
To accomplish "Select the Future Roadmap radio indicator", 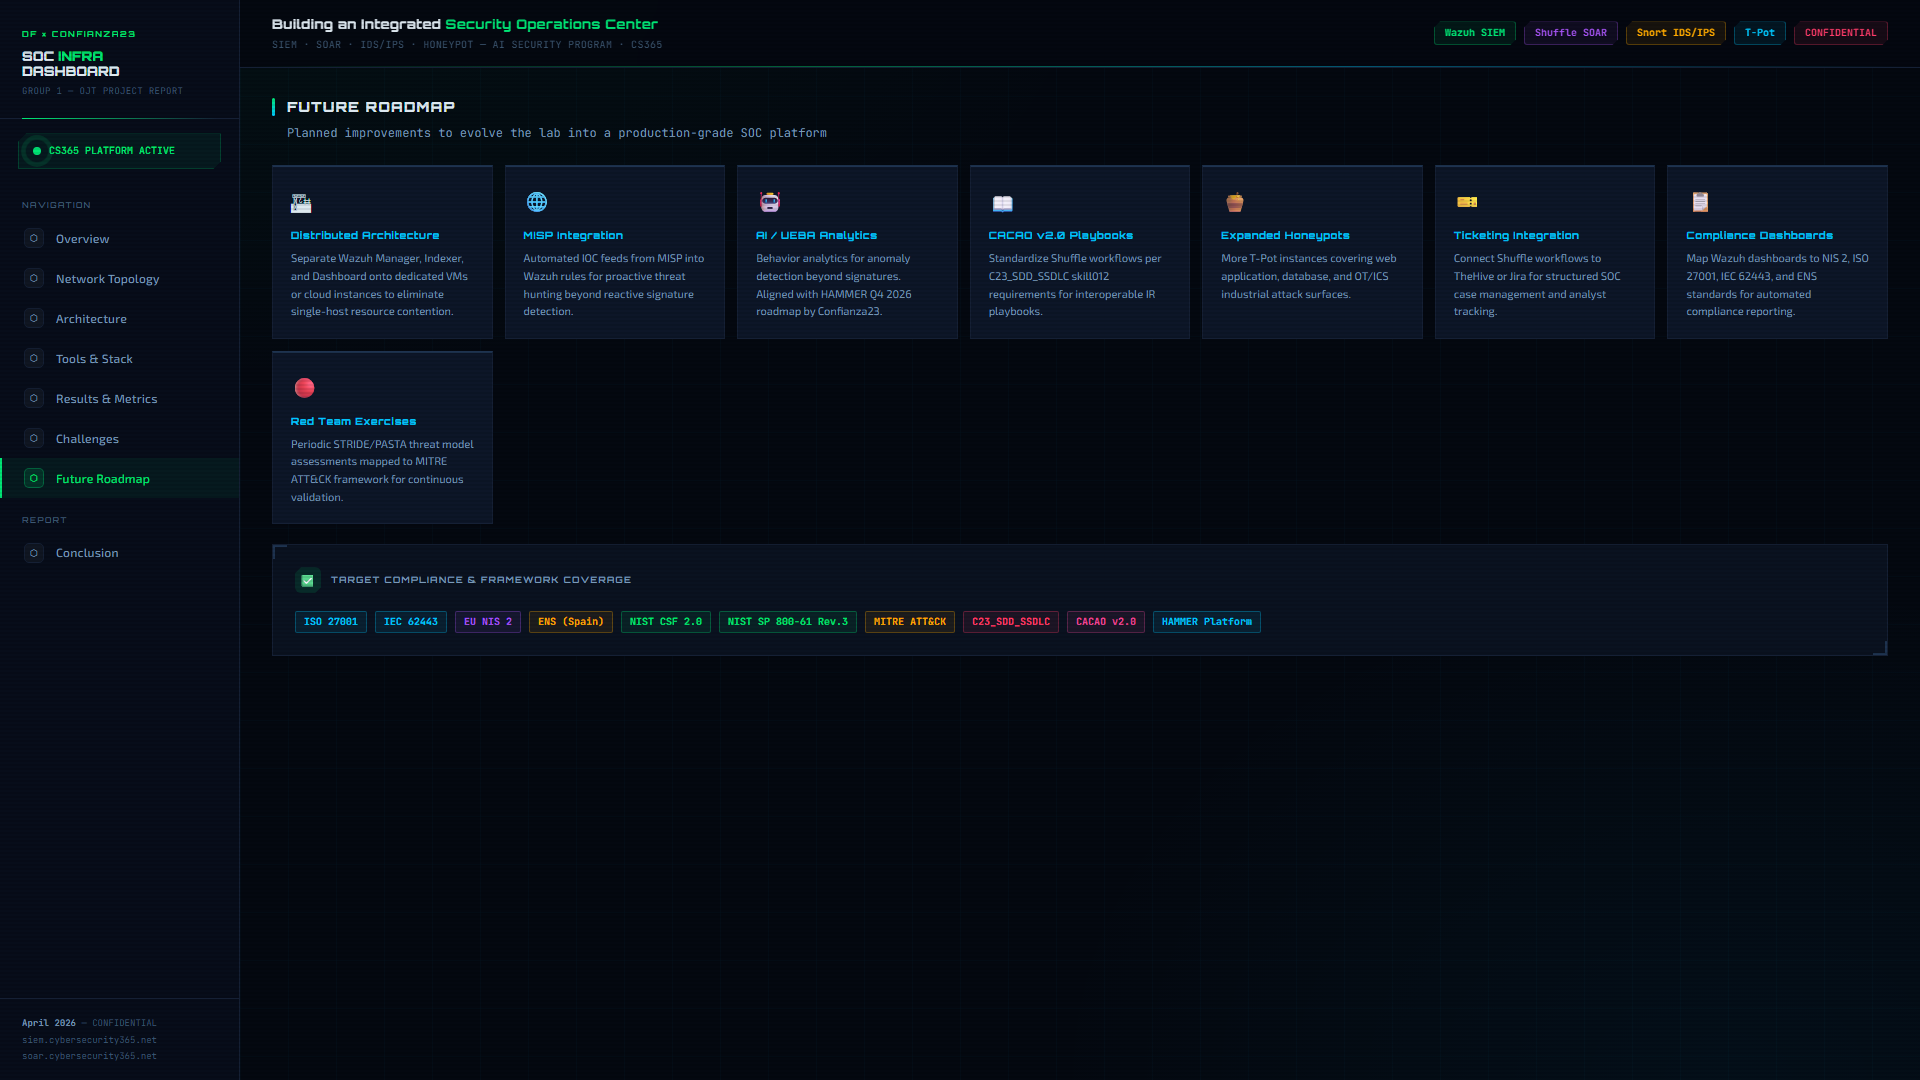I will [33, 478].
